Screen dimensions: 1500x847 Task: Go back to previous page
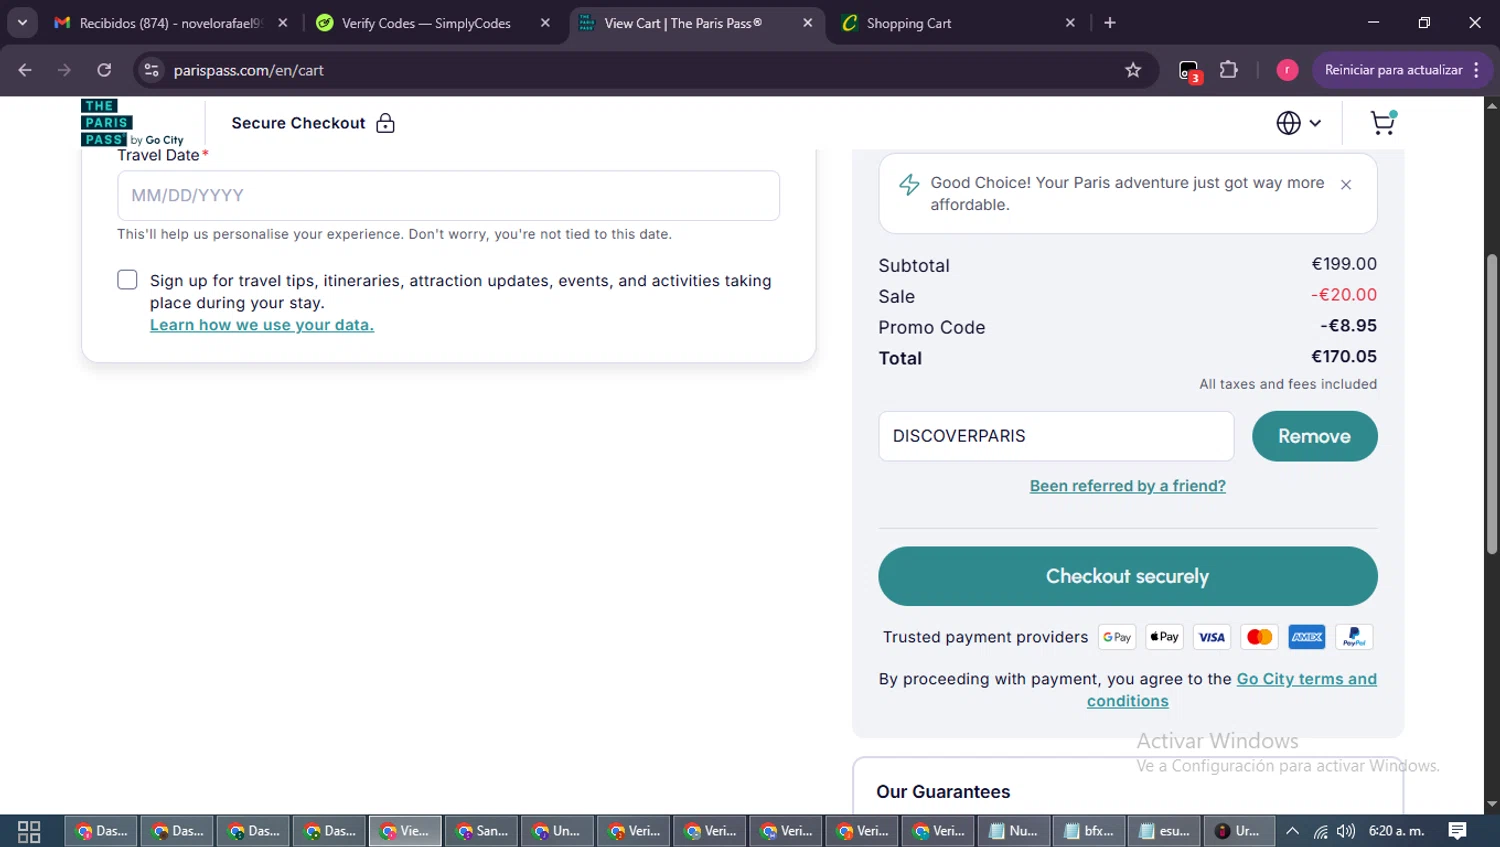coord(25,70)
